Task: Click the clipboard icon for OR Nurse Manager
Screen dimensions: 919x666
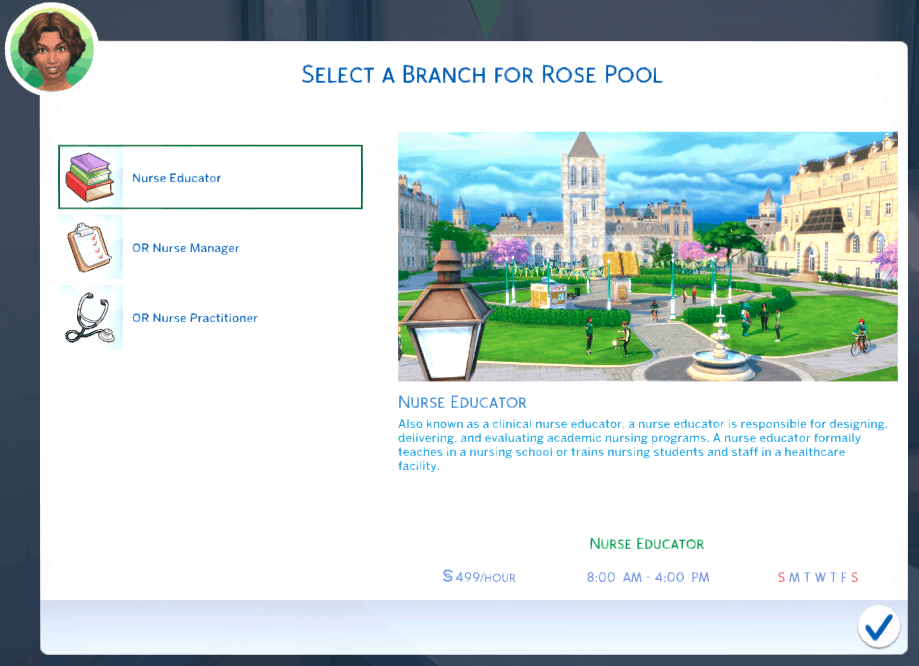Action: click(91, 248)
